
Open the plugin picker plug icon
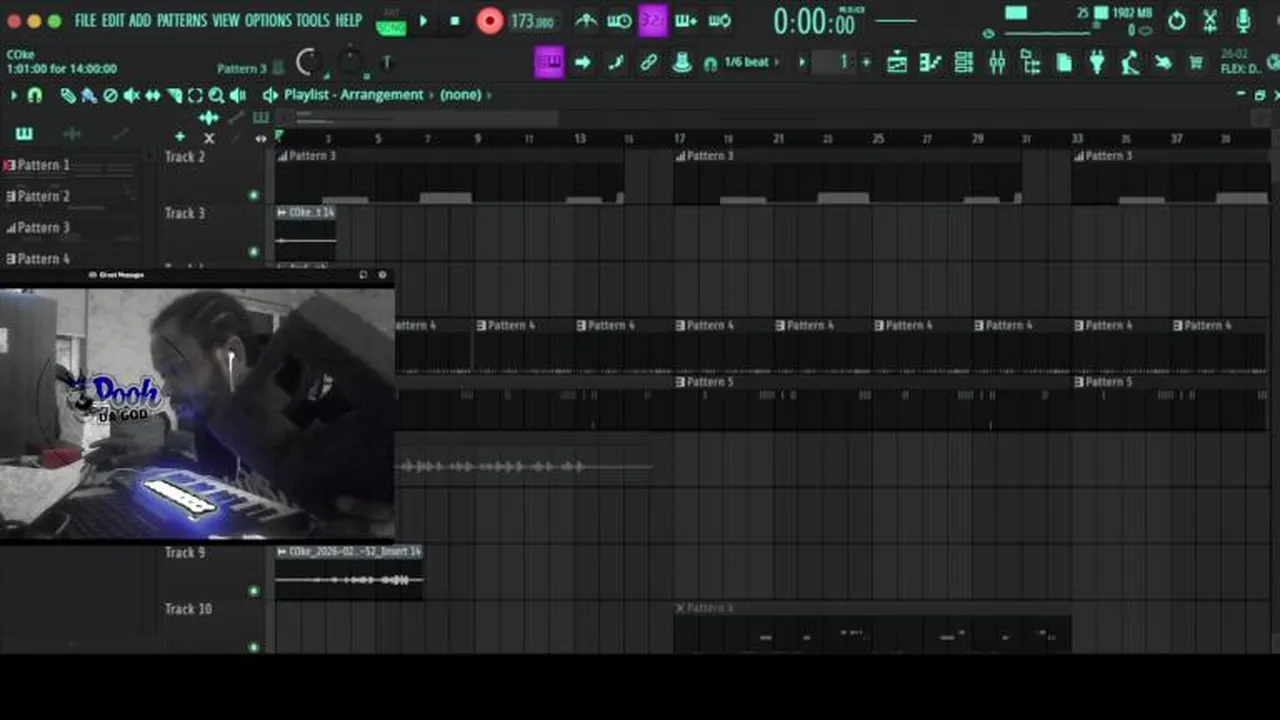(1097, 63)
